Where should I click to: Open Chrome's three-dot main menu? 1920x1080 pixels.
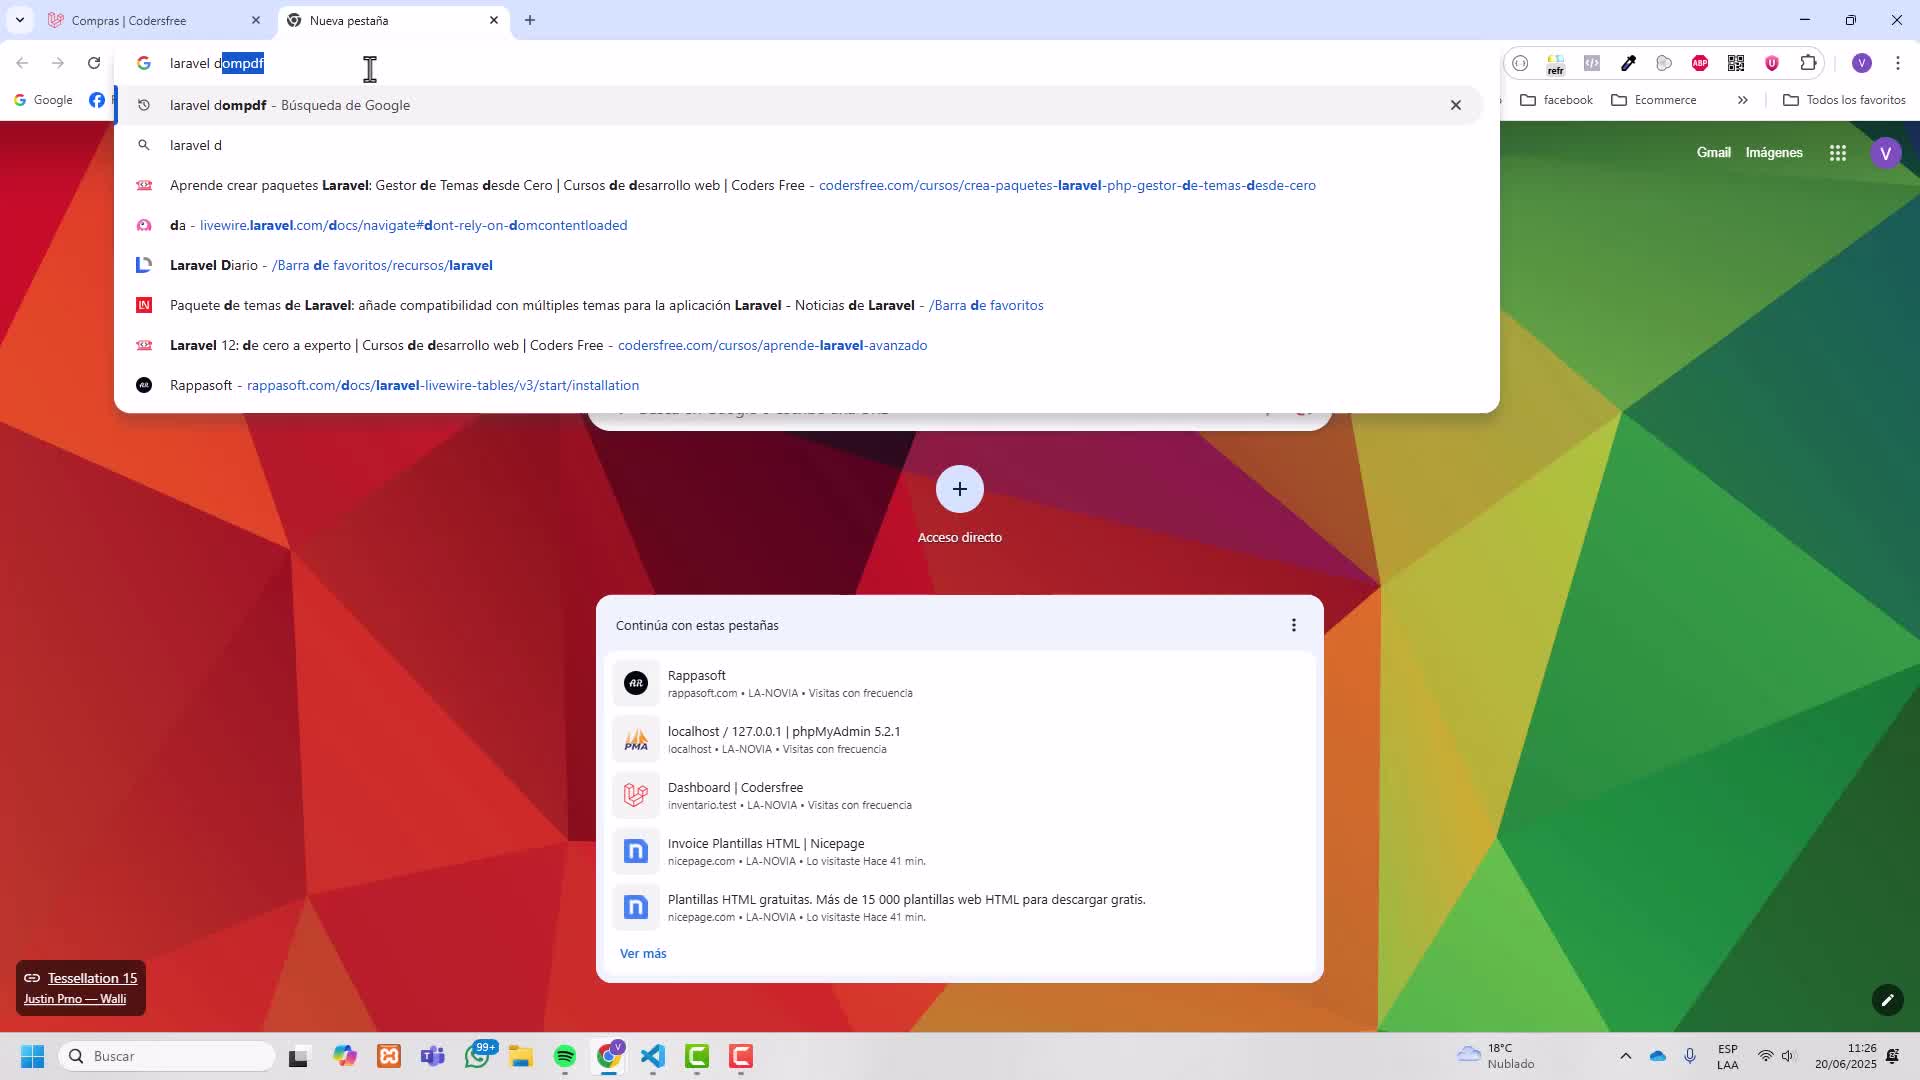point(1898,63)
